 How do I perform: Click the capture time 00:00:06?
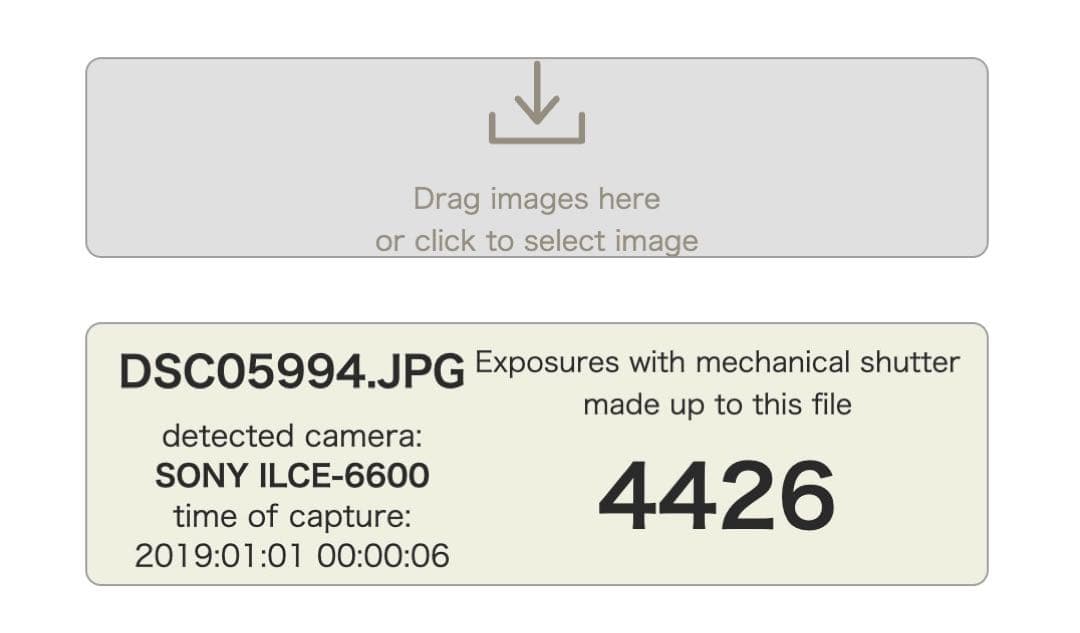click(x=383, y=556)
